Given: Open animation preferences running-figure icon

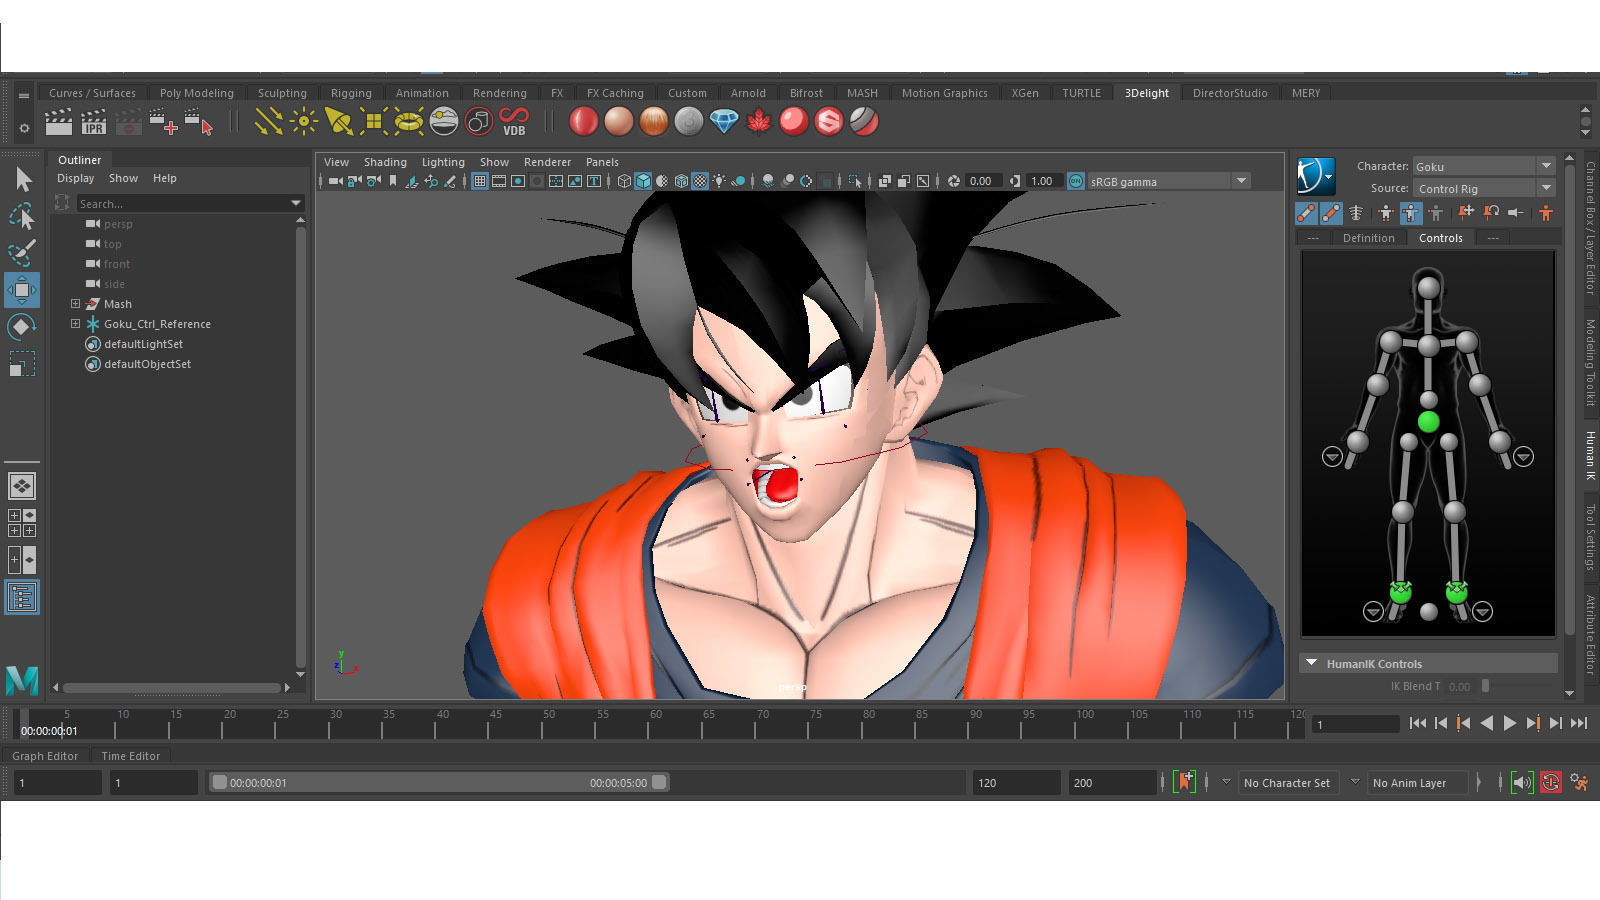Looking at the screenshot, I should 1579,782.
